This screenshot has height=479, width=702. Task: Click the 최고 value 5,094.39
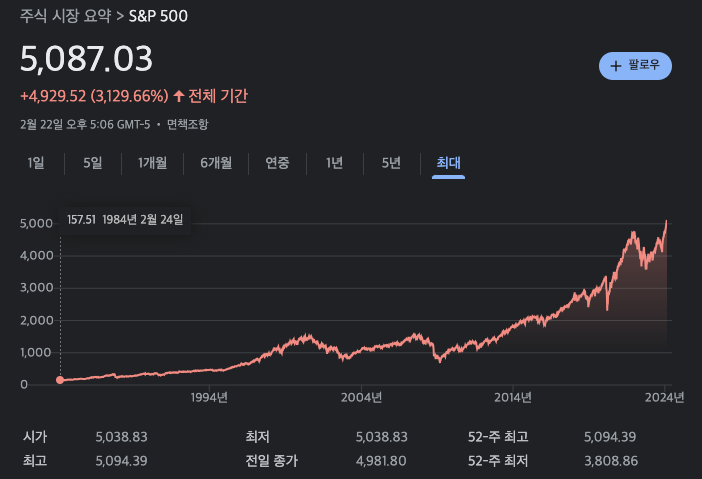[x=121, y=461]
